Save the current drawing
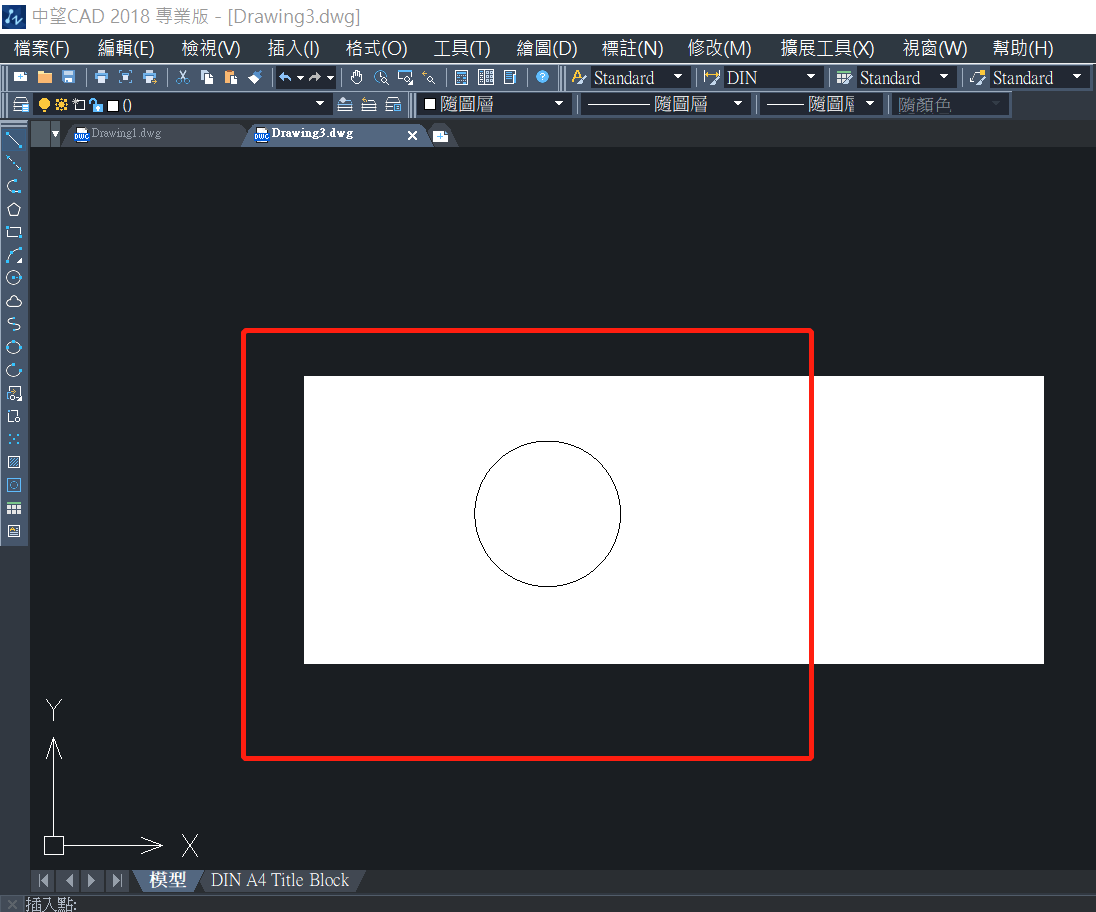The height and width of the screenshot is (912, 1096). pyautogui.click(x=68, y=77)
